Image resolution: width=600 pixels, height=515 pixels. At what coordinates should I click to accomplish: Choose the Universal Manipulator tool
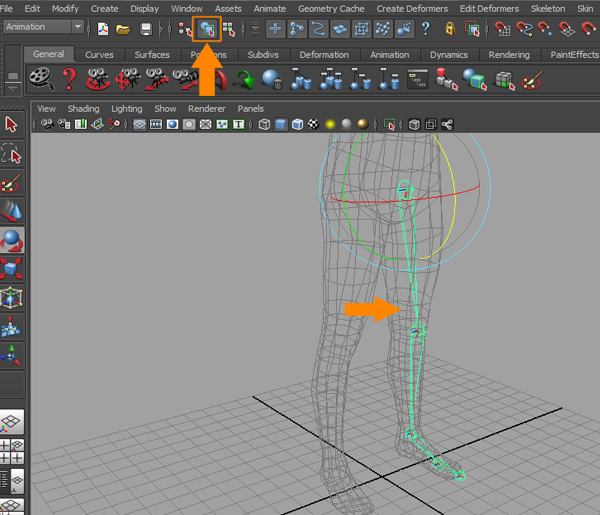coord(11,298)
